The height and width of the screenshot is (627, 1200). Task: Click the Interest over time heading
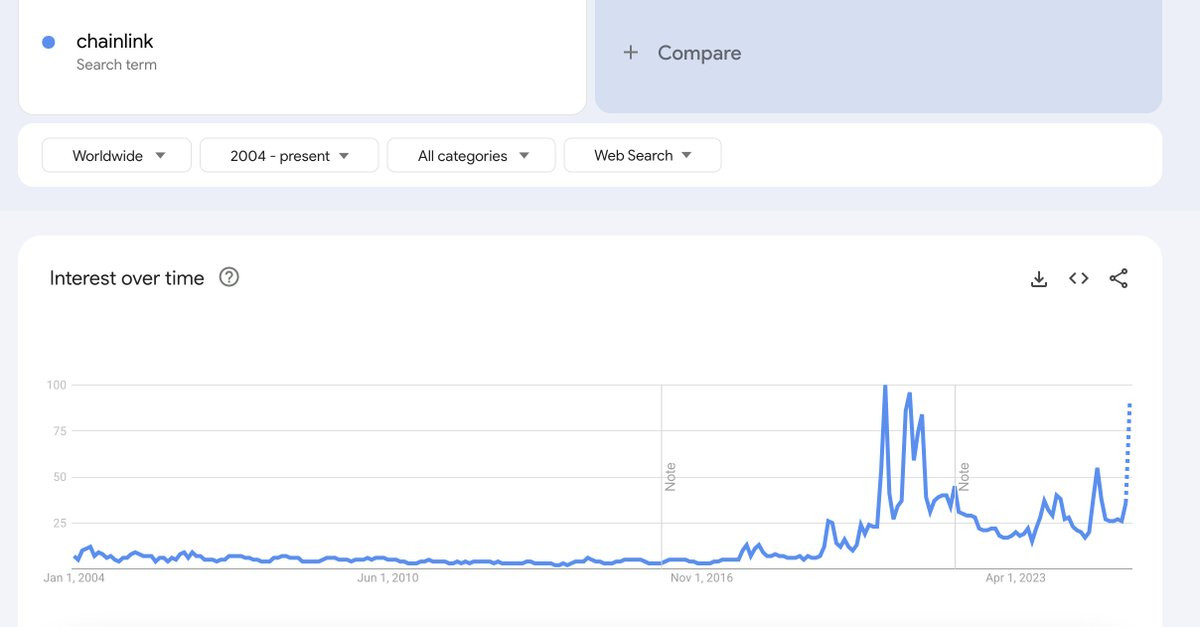click(127, 278)
